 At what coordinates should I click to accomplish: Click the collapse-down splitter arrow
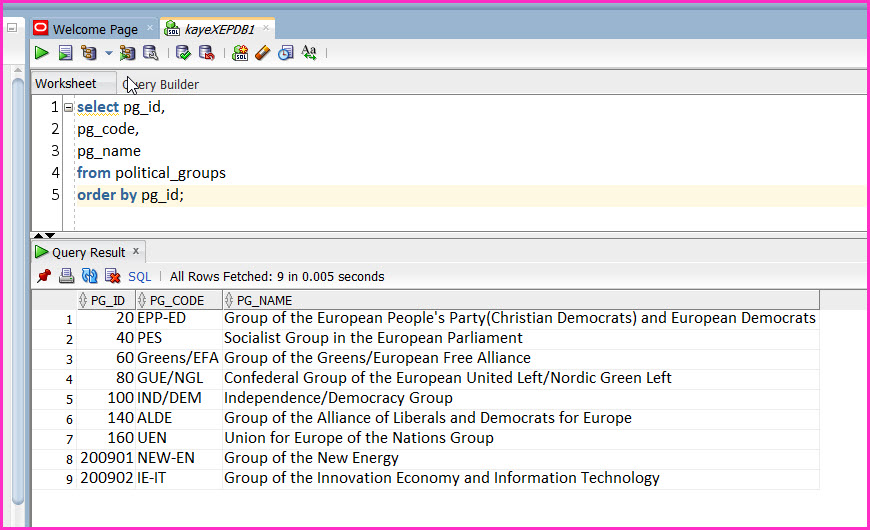point(50,235)
